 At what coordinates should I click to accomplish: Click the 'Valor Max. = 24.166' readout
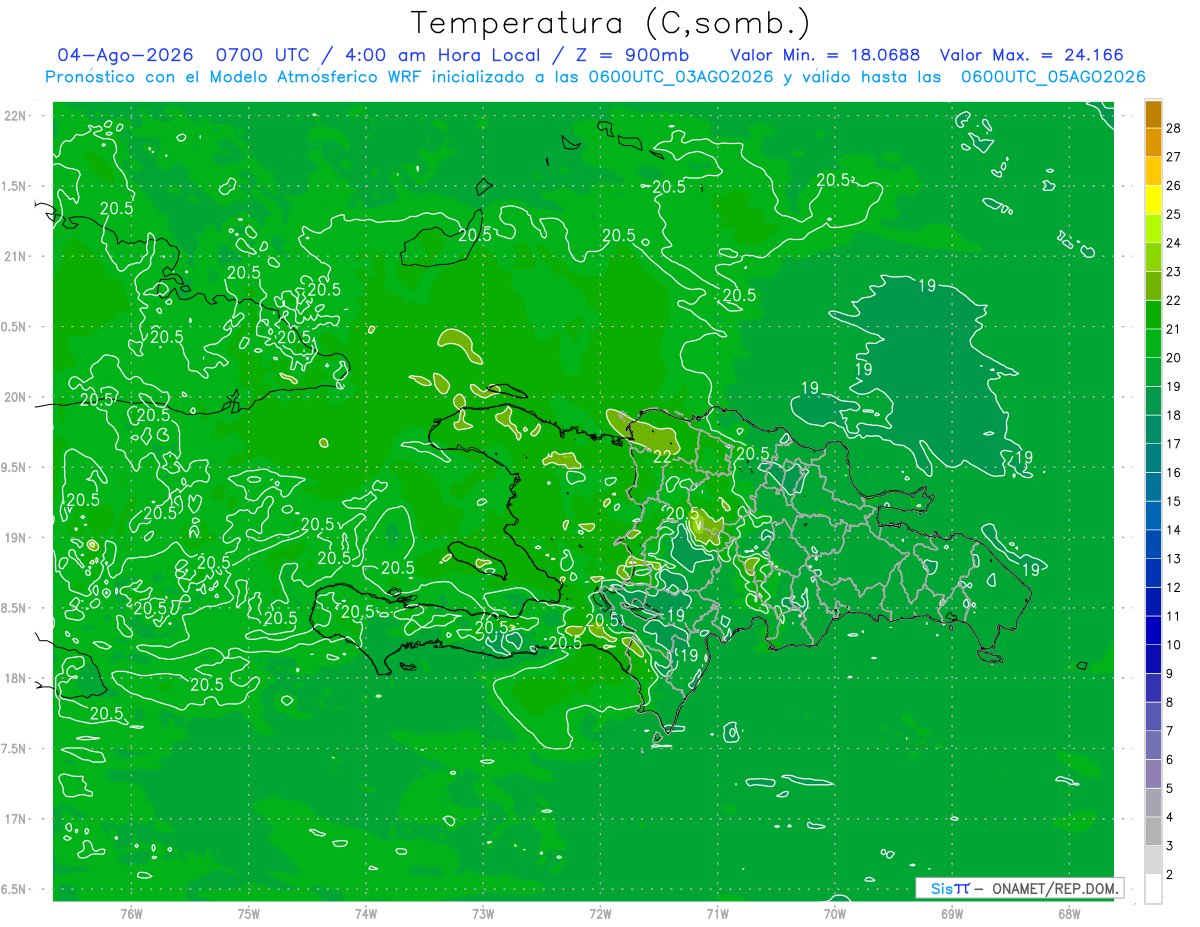click(x=1031, y=55)
